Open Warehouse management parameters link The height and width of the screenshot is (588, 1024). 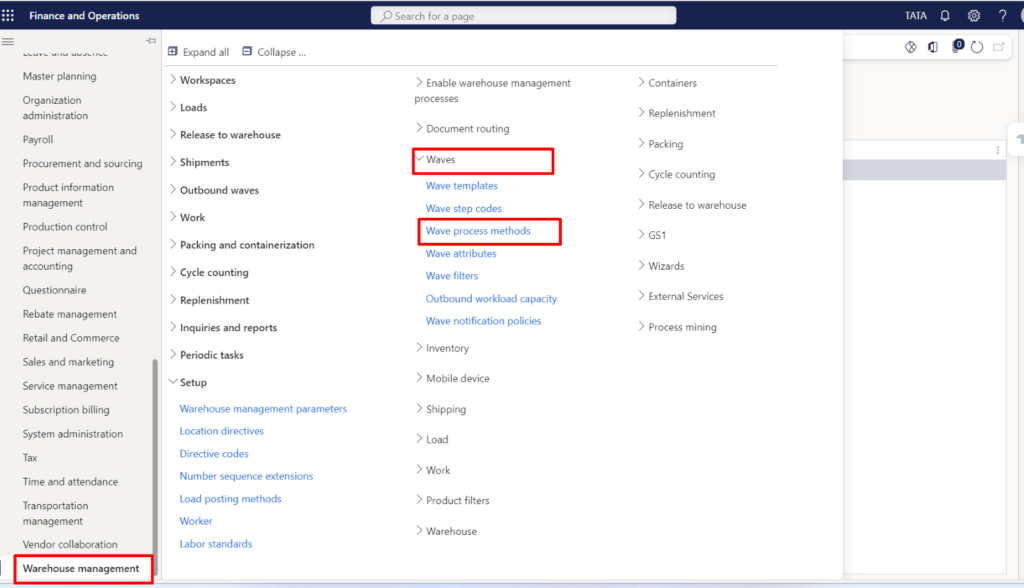point(263,408)
